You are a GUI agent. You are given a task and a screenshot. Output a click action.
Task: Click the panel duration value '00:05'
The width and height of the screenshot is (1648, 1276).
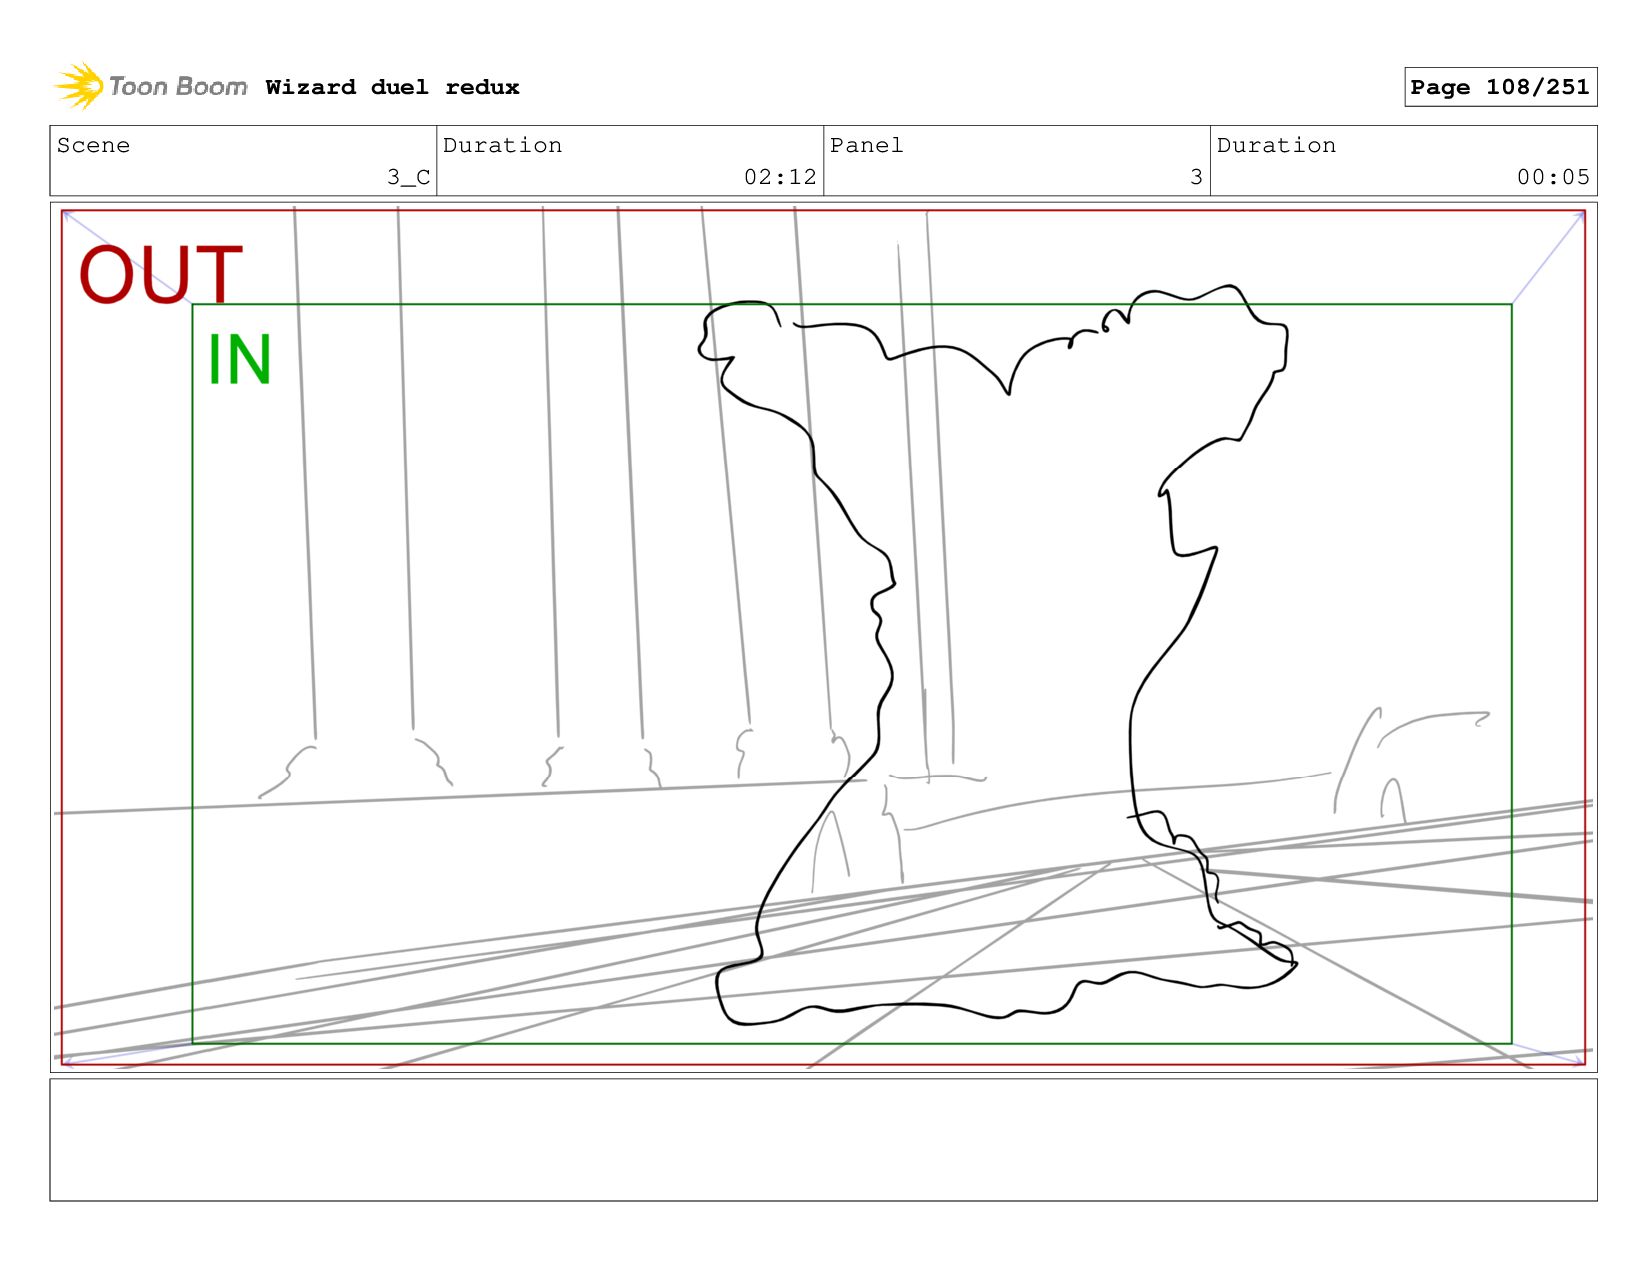(1553, 177)
